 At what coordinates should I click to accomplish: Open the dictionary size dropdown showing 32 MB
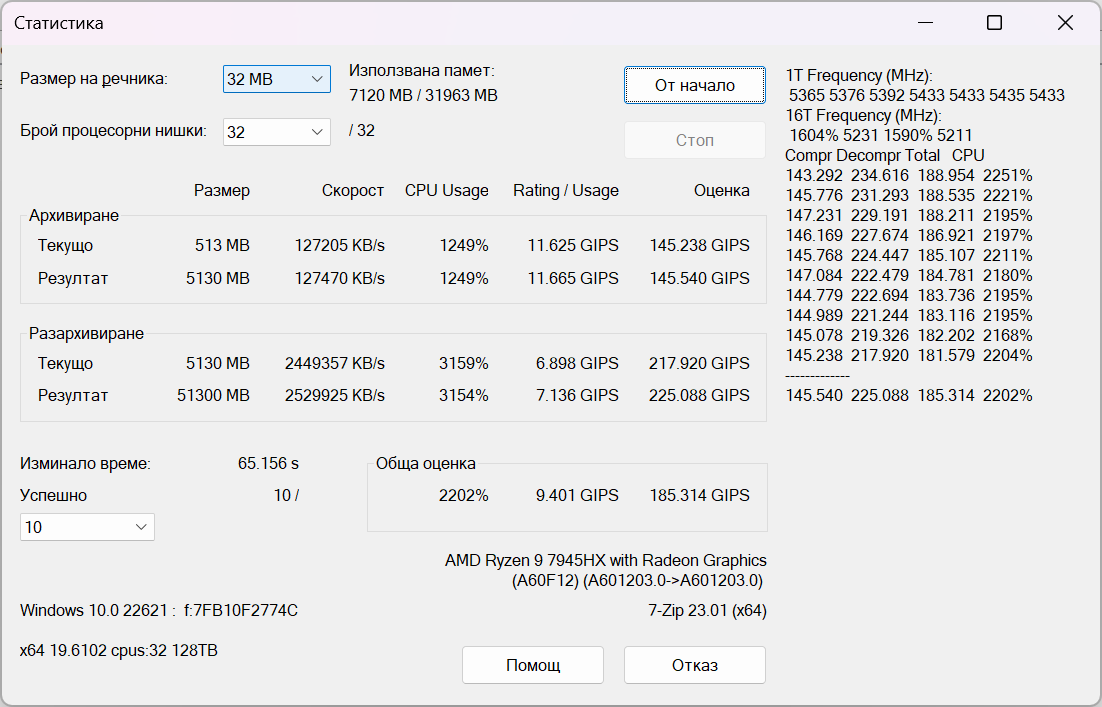click(x=276, y=79)
